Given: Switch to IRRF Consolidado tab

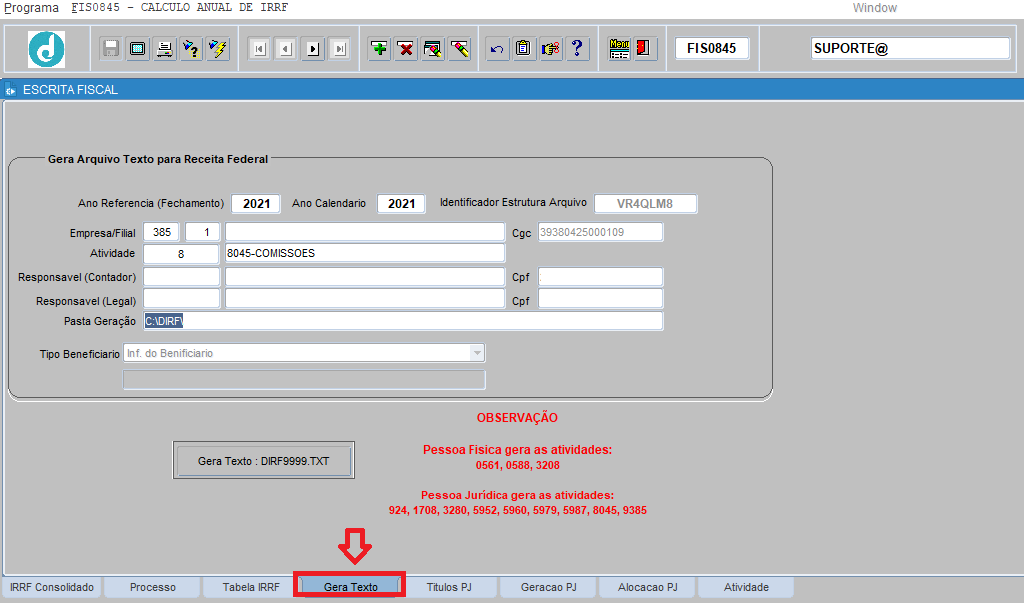Looking at the screenshot, I should click(52, 587).
